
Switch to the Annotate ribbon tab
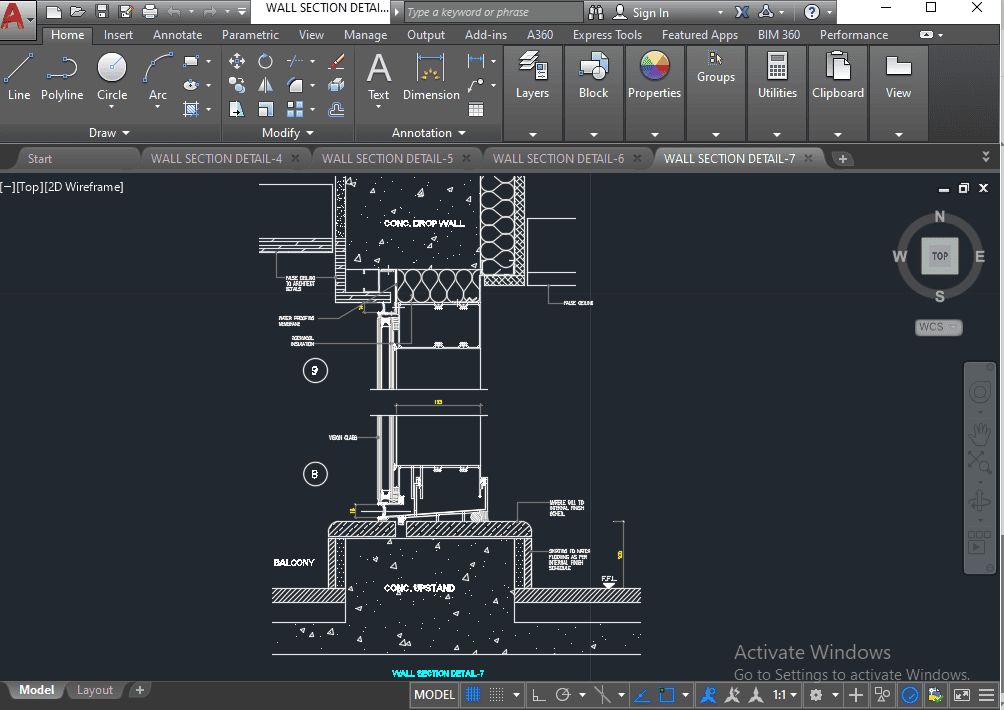pos(177,35)
